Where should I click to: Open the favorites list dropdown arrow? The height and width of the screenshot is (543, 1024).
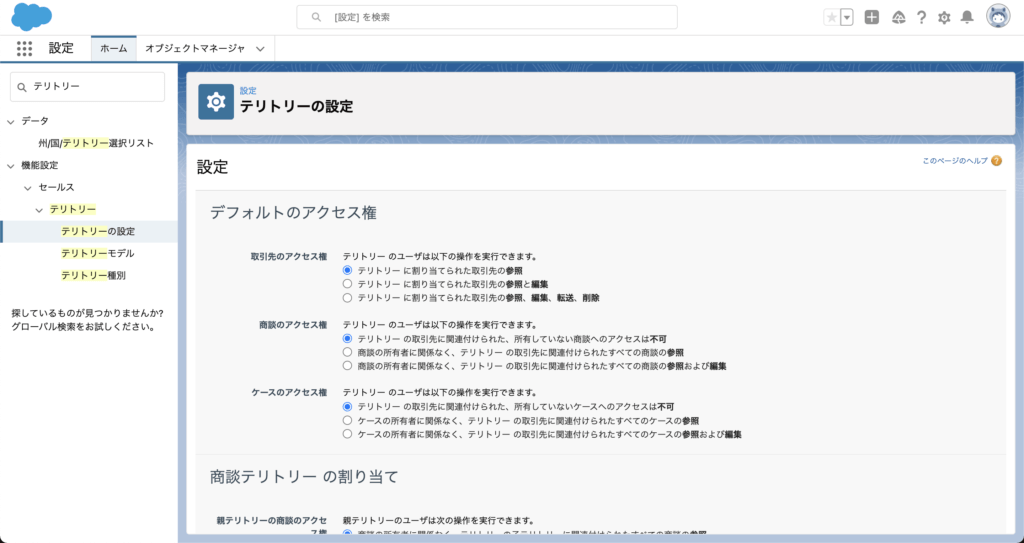[x=847, y=18]
